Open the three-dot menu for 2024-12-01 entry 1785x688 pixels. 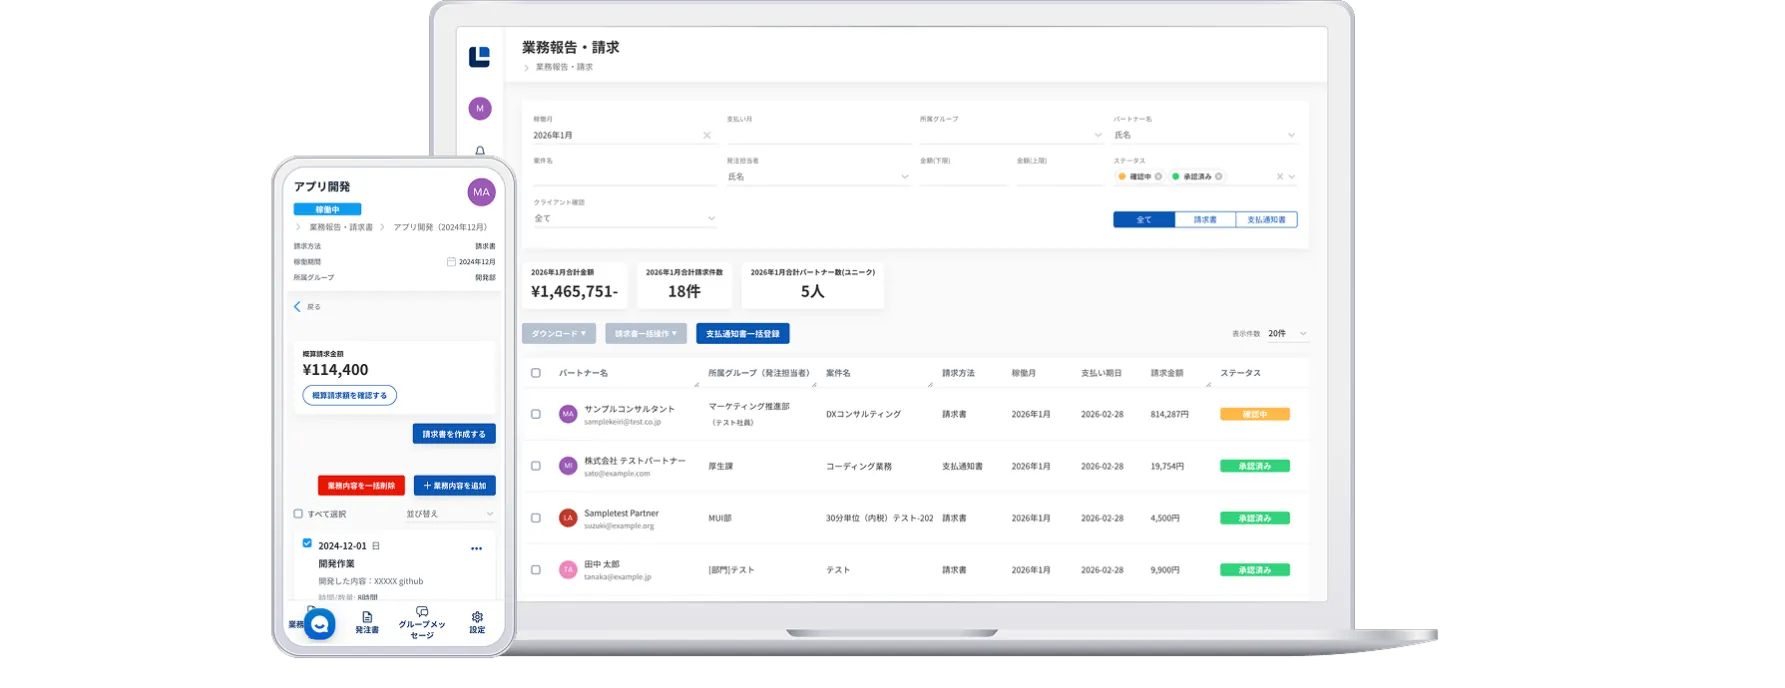click(x=476, y=548)
